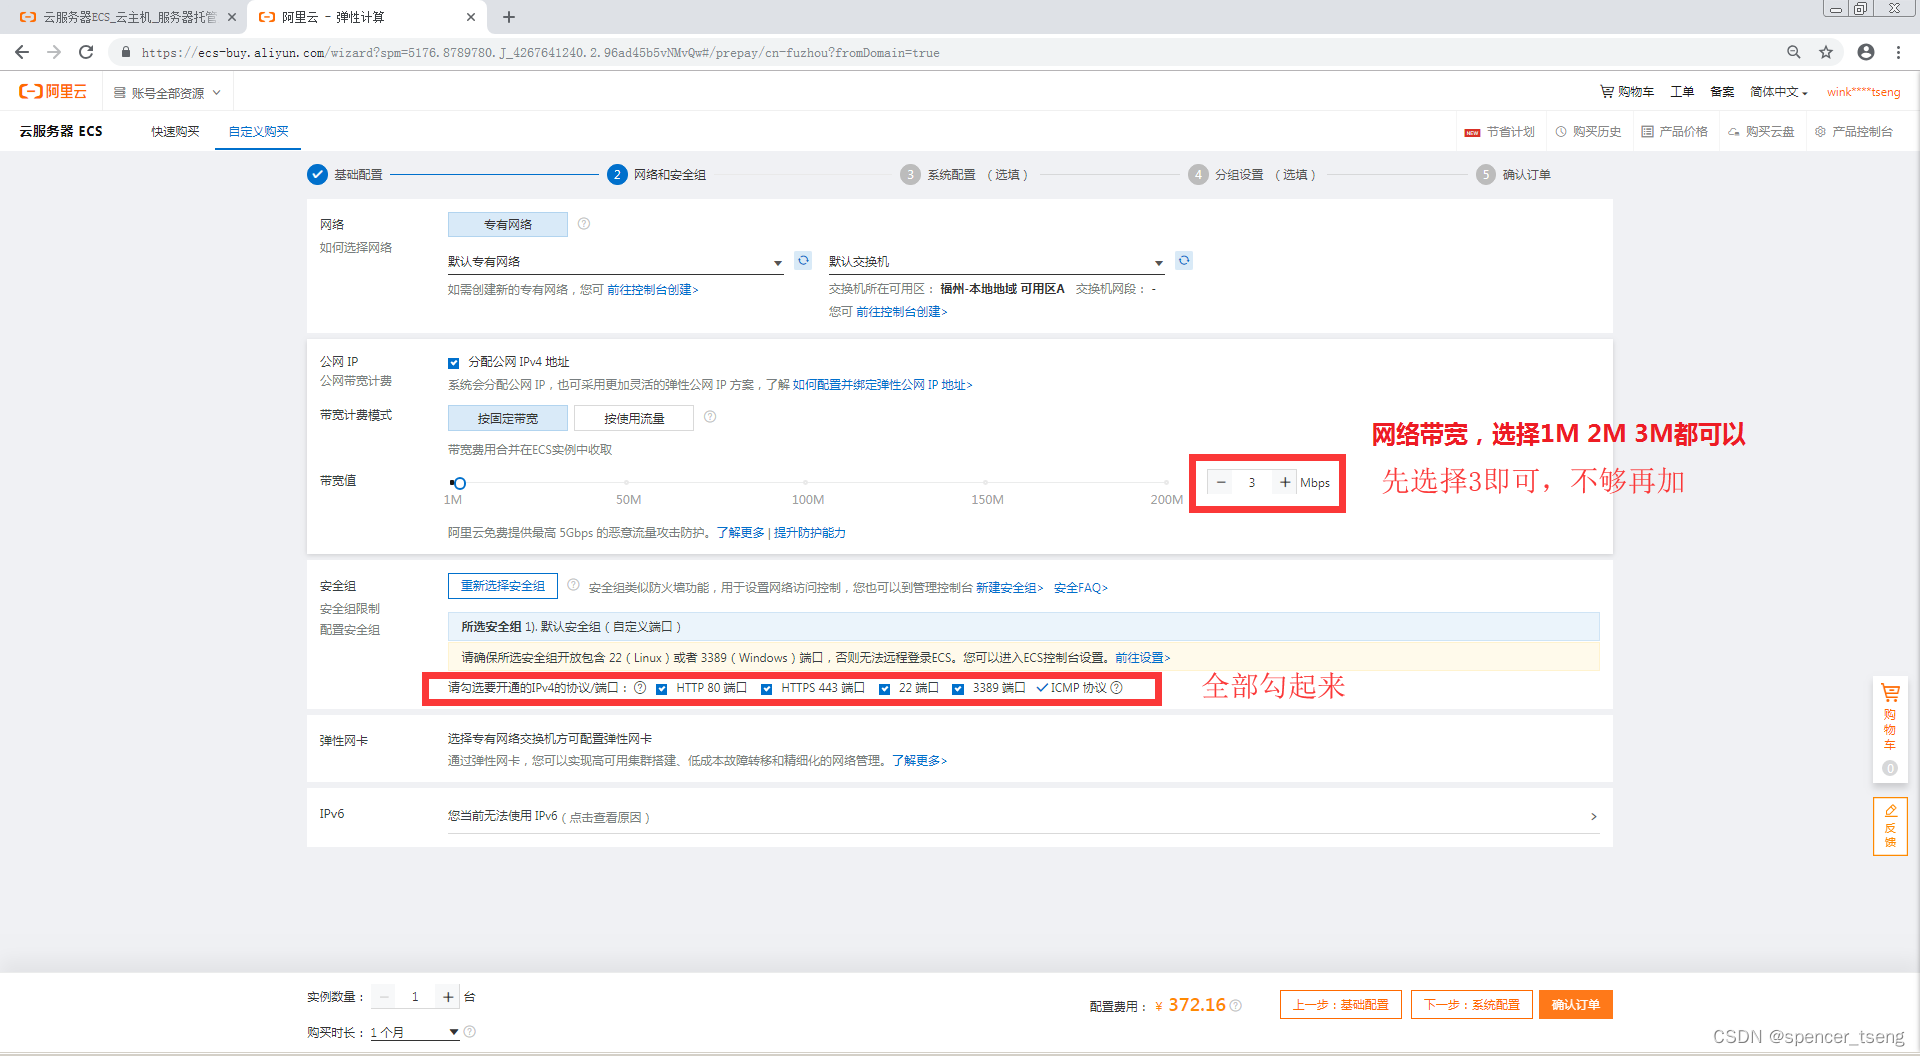Open 产品价格 from the toolbar
This screenshot has height=1056, width=1920.
[x=1675, y=131]
